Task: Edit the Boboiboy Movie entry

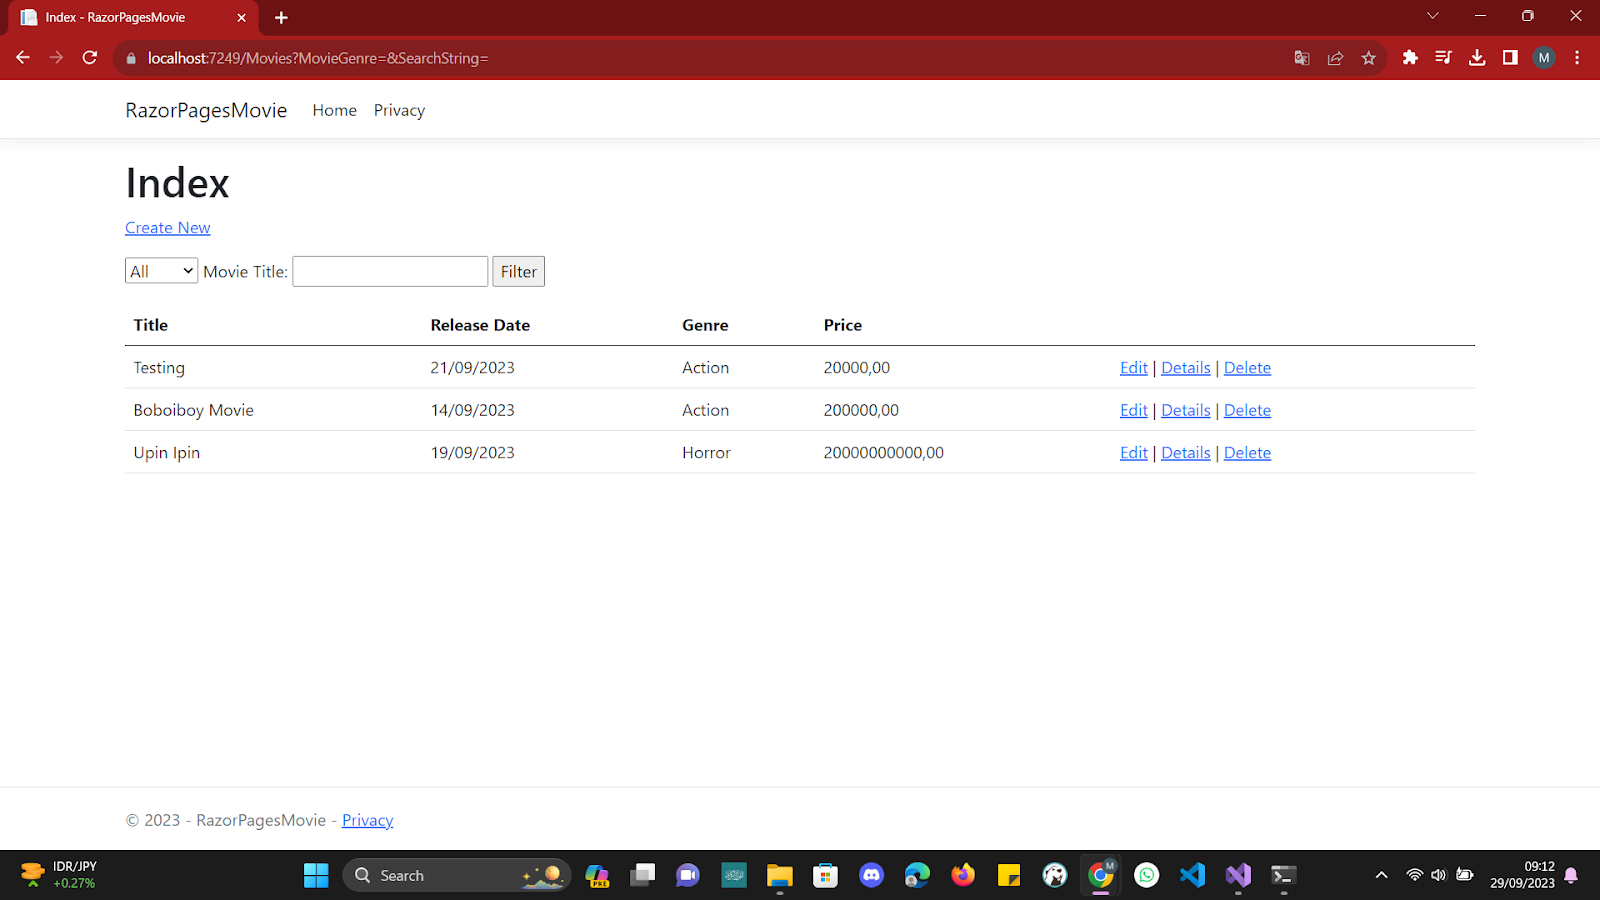Action: (1132, 410)
